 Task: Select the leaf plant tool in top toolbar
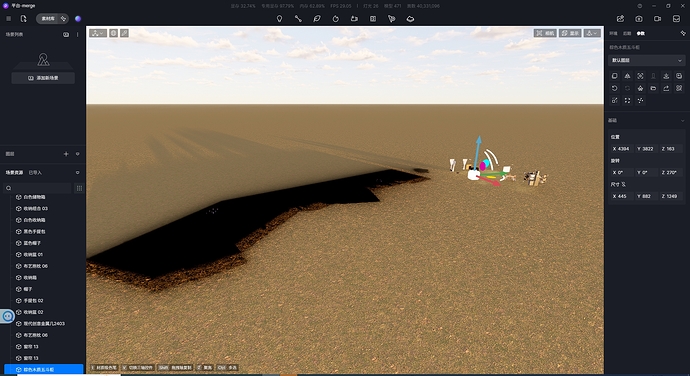coord(317,18)
